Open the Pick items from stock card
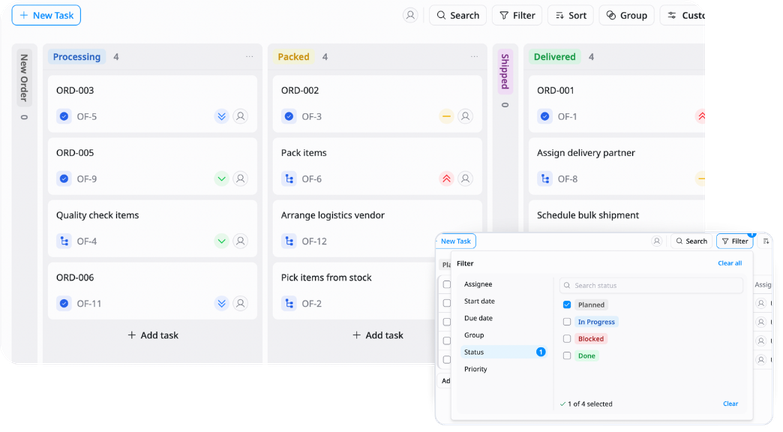Screen dimensions: 783x432 coord(355,291)
